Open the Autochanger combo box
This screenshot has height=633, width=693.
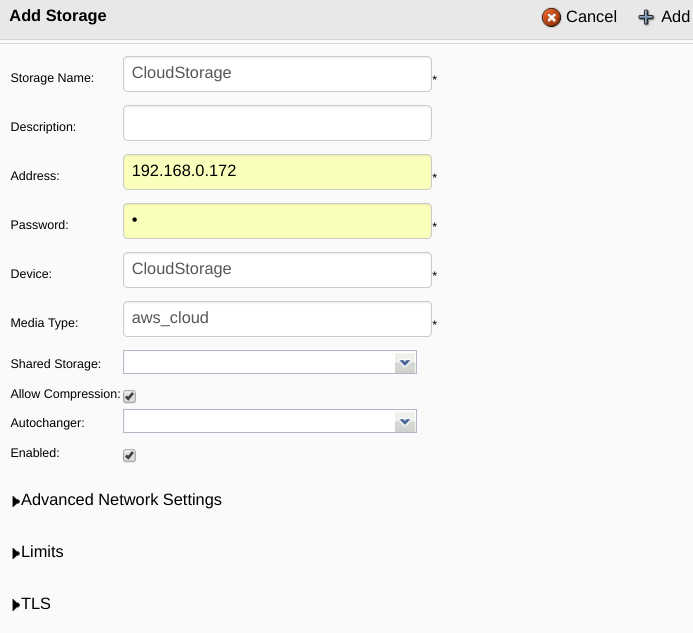click(x=270, y=421)
